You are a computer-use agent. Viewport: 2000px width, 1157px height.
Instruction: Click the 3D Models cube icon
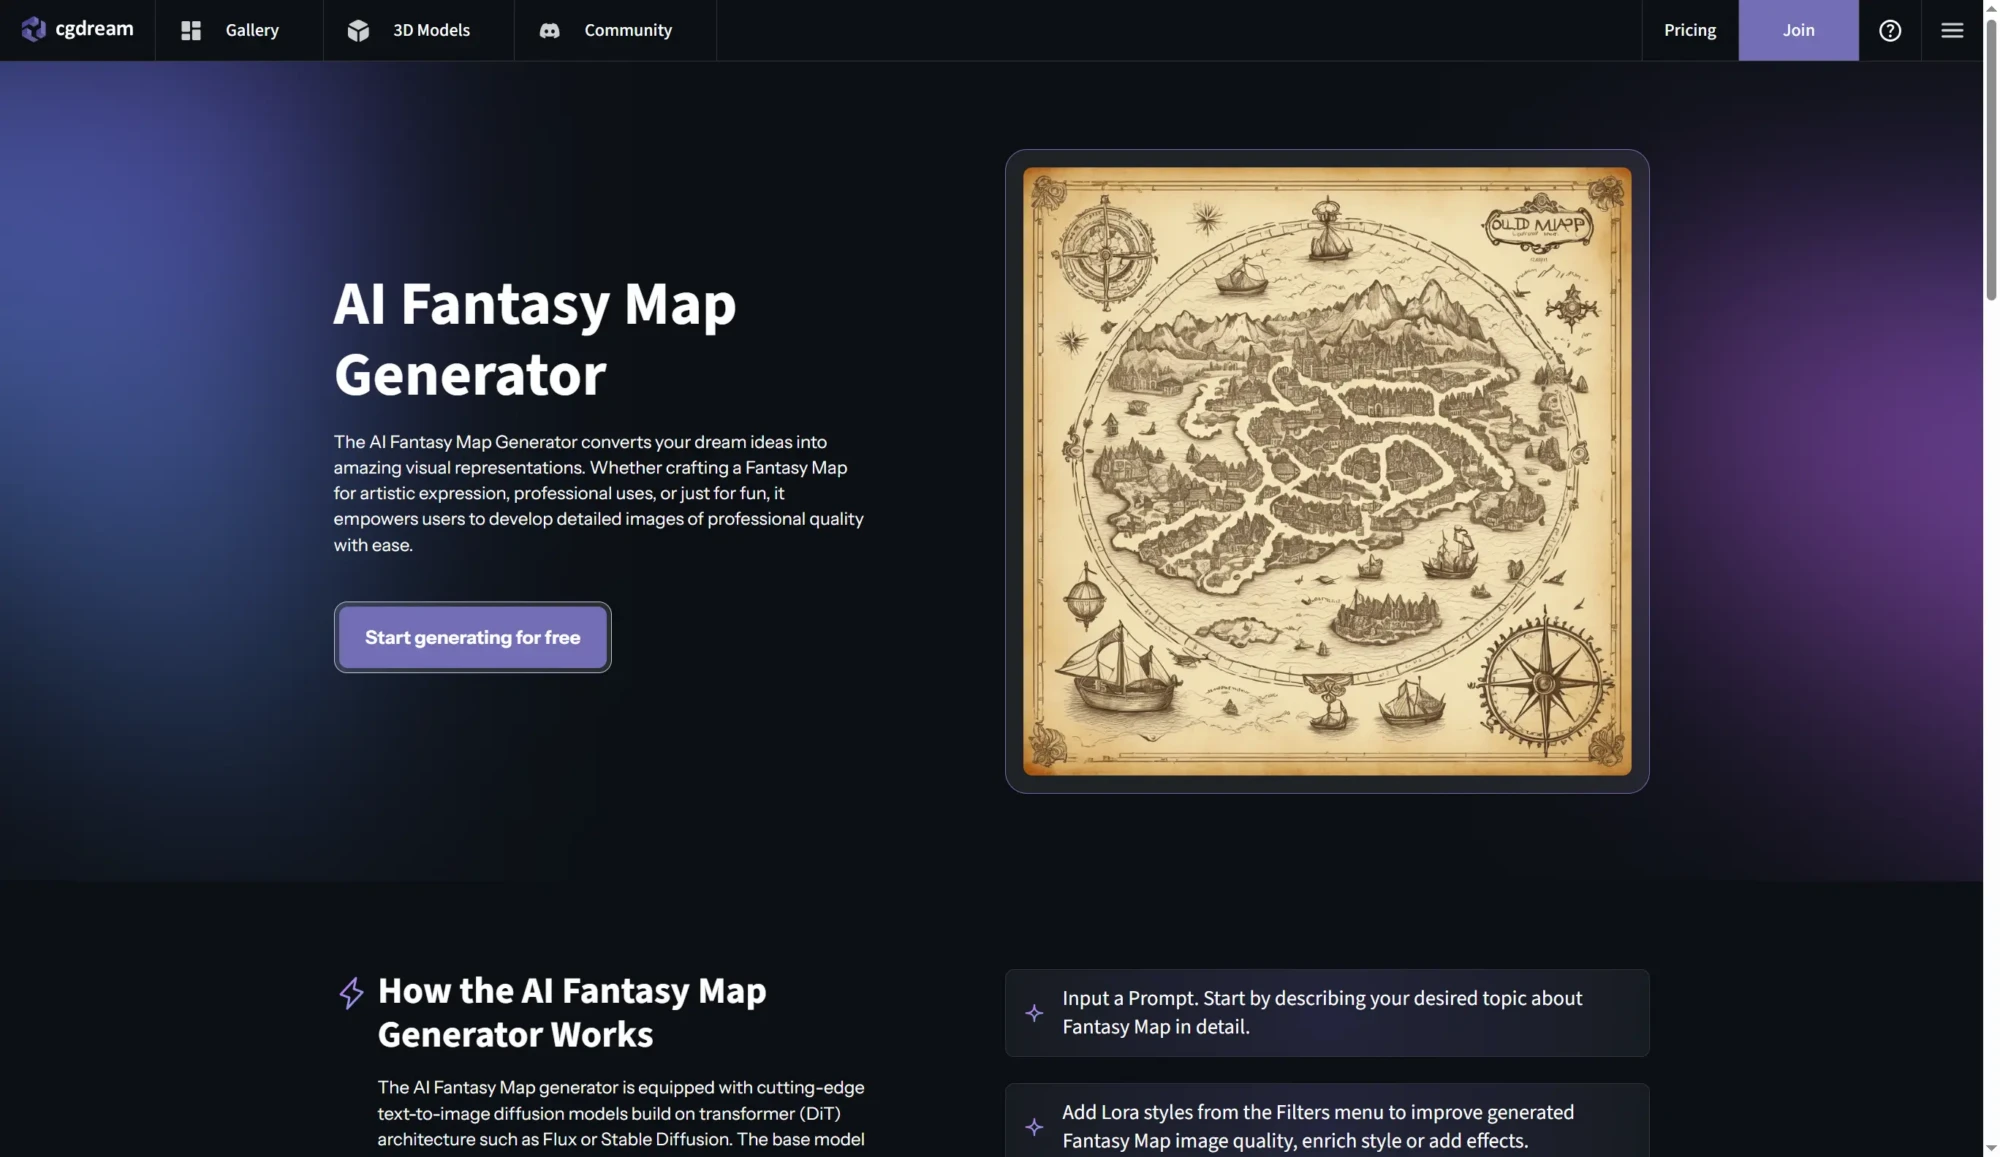(358, 31)
